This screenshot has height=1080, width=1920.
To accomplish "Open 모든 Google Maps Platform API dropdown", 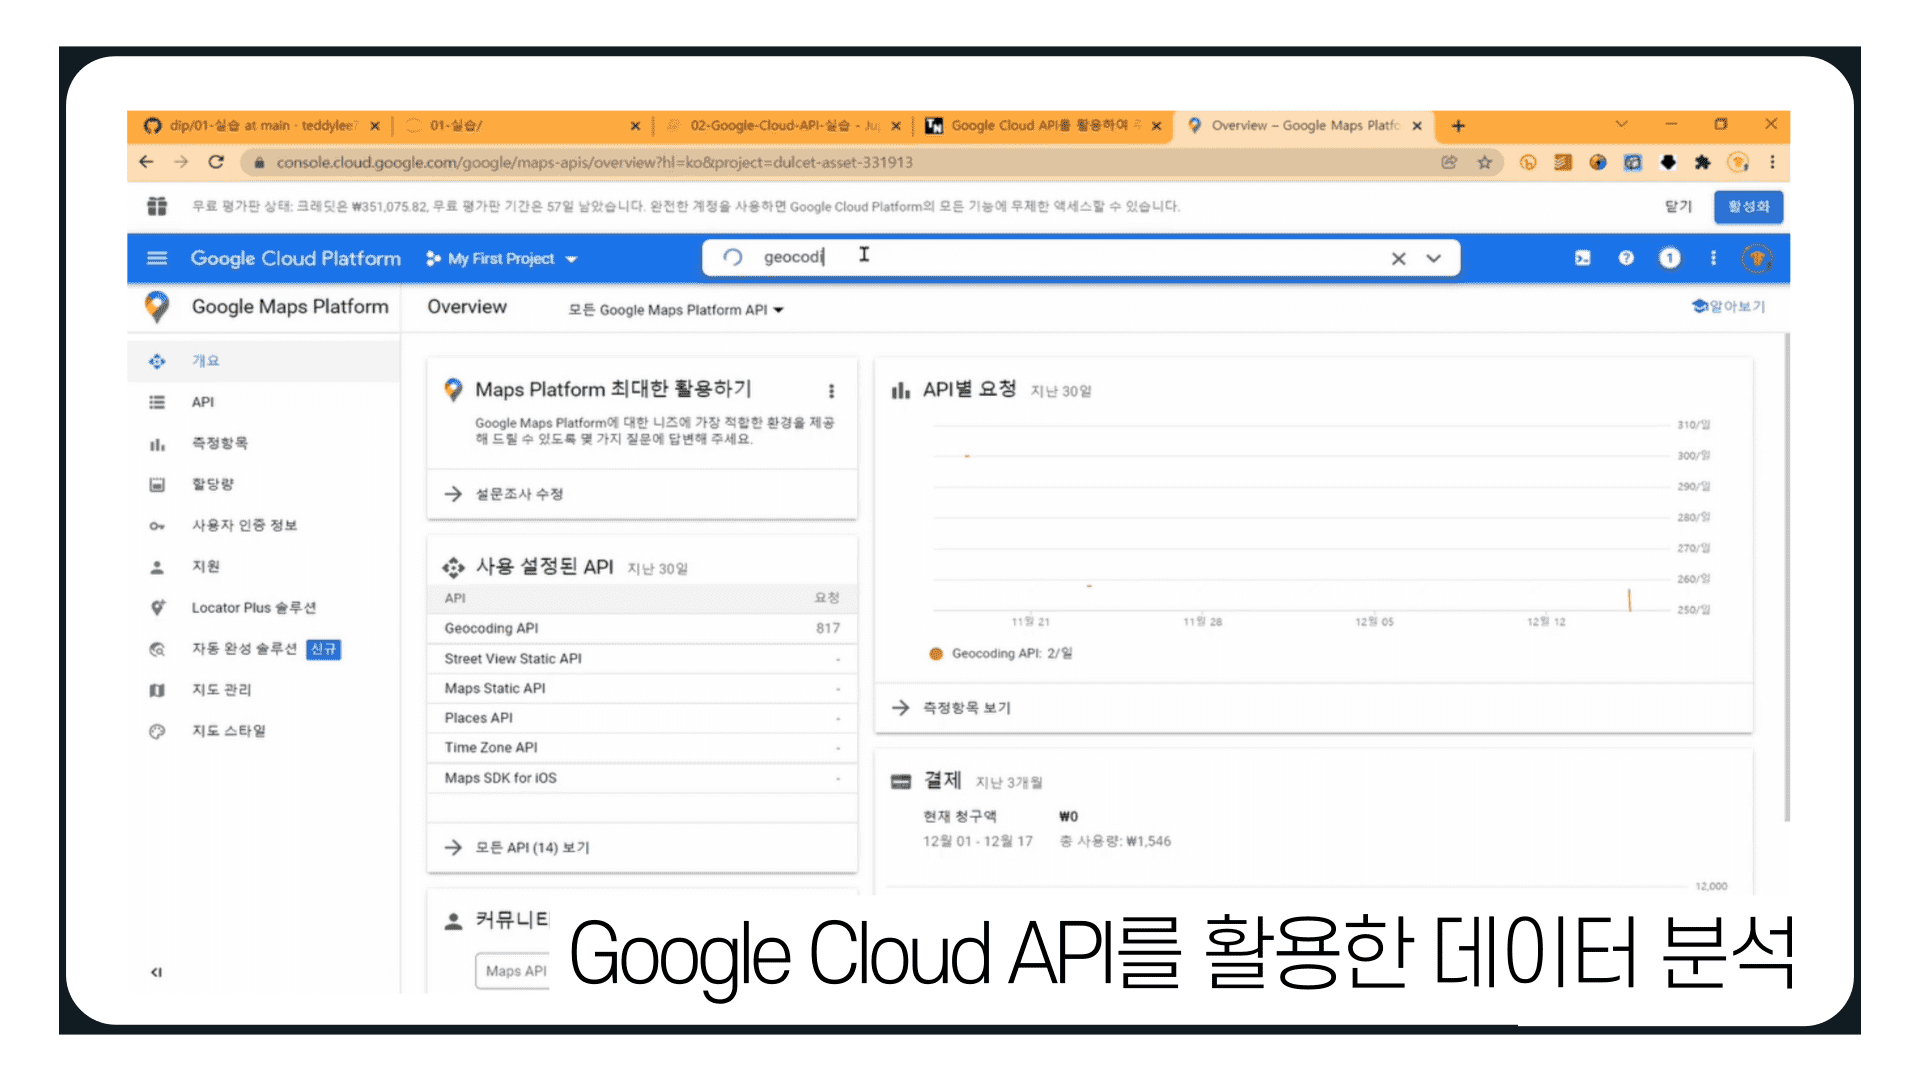I will pos(676,310).
